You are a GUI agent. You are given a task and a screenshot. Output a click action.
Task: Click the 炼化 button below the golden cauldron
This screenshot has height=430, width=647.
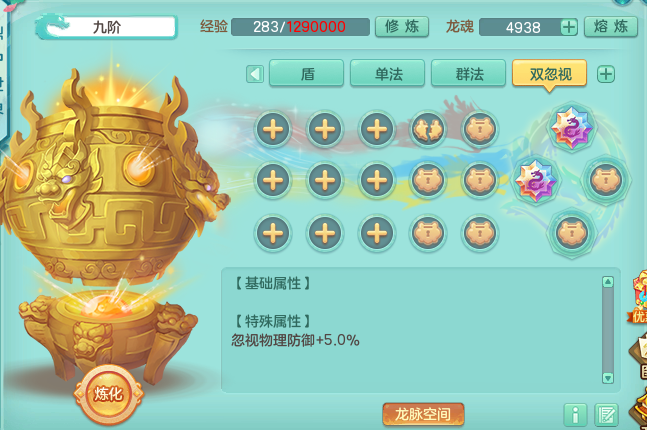pyautogui.click(x=109, y=394)
